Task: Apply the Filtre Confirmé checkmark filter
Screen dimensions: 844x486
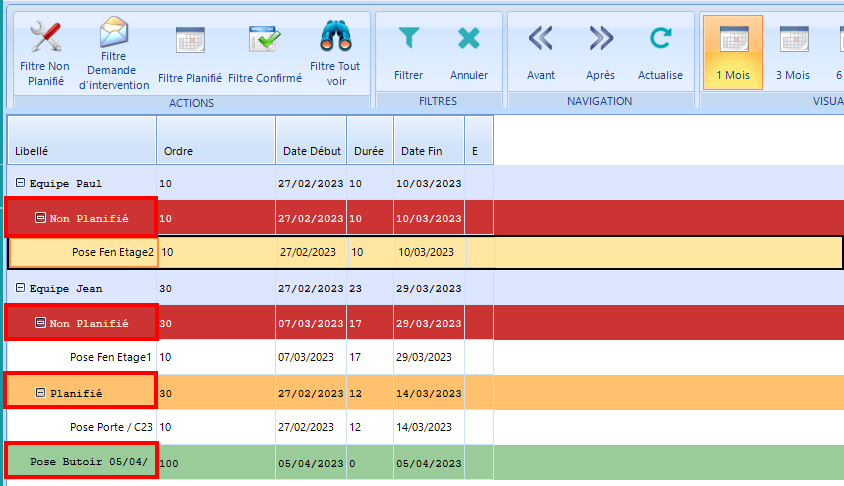Action: tap(265, 40)
